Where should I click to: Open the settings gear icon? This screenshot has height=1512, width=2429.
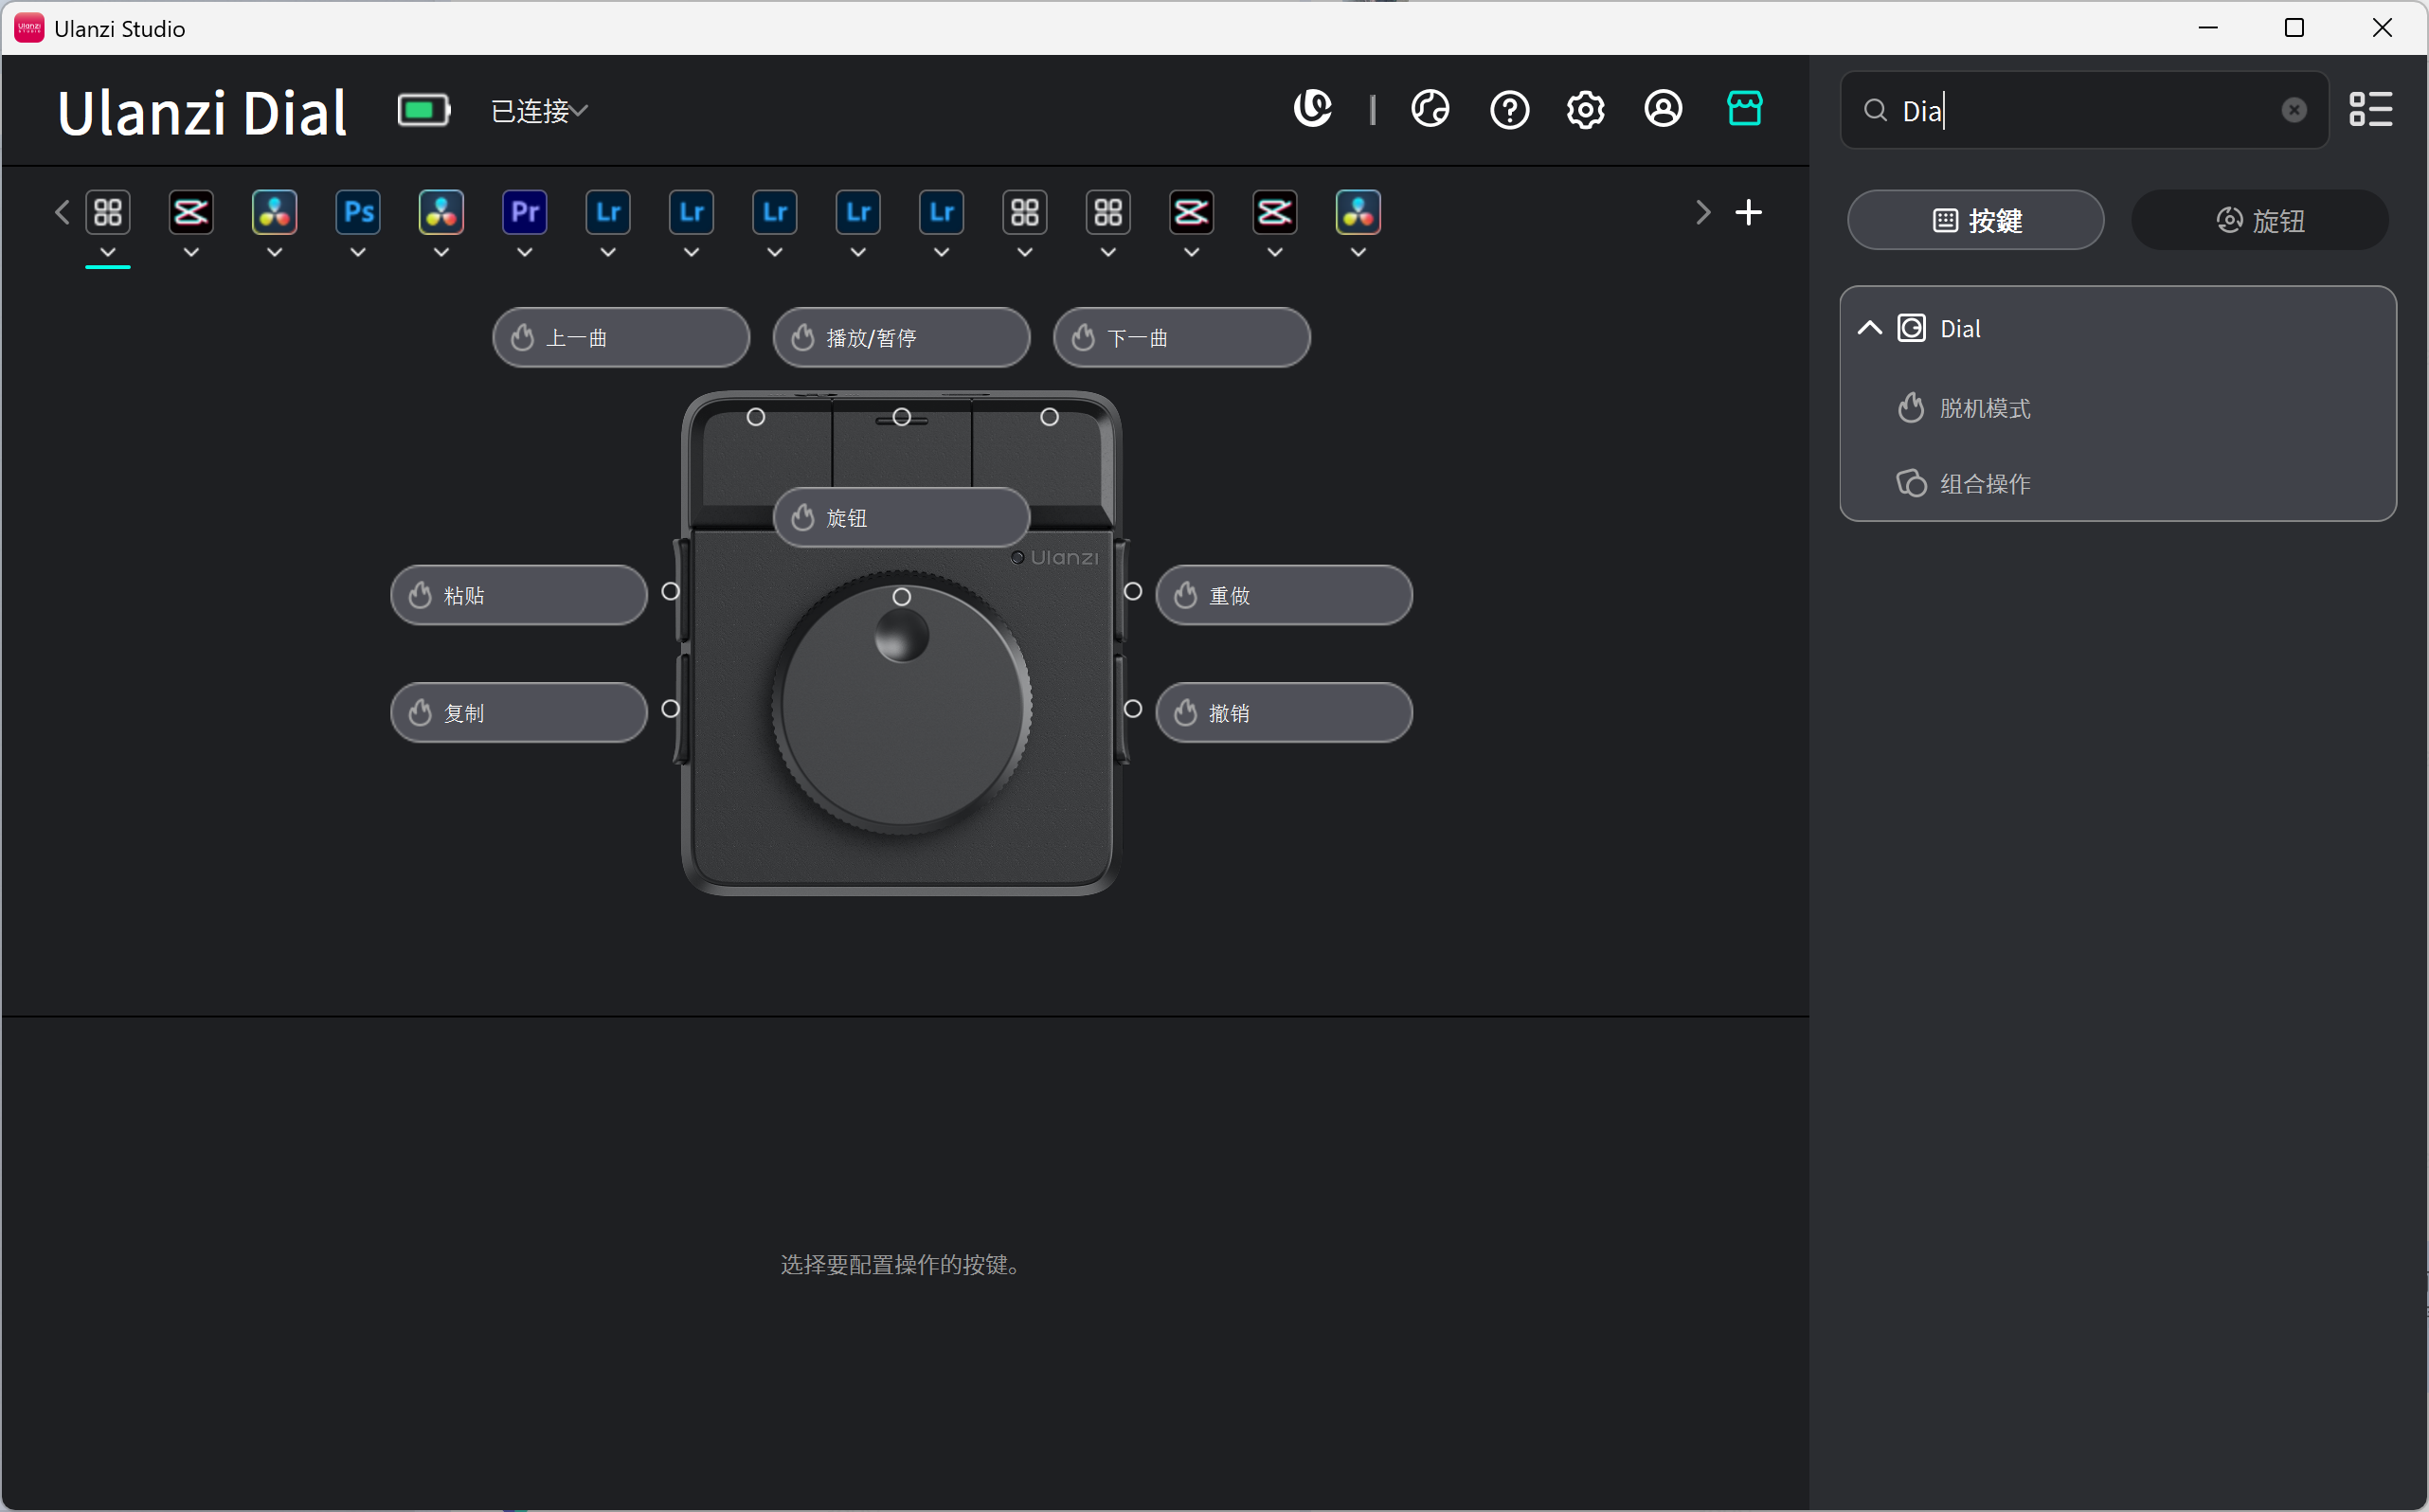coord(1585,109)
